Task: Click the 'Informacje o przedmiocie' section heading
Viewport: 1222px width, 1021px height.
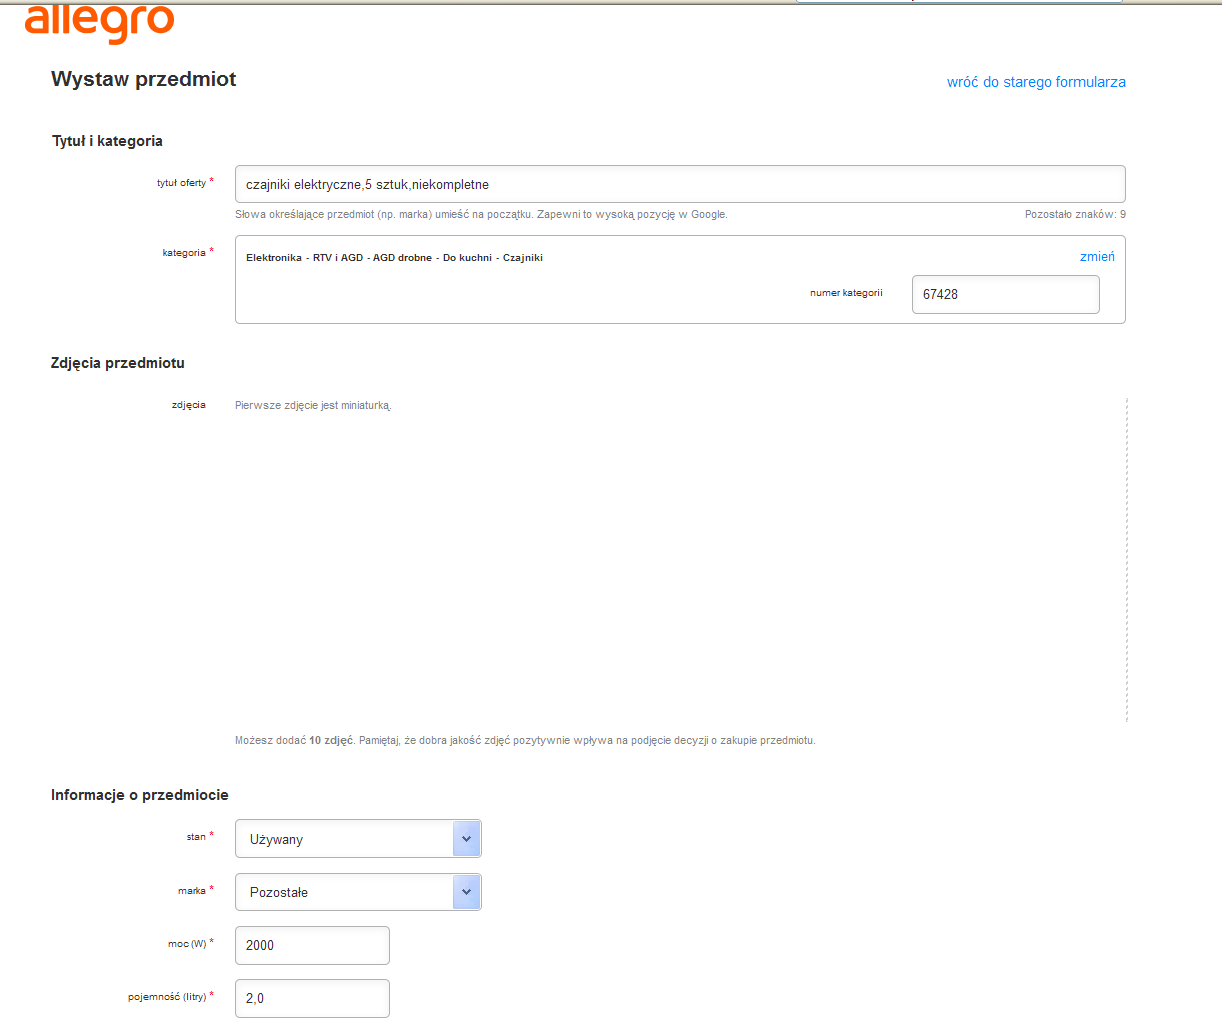Action: [140, 795]
